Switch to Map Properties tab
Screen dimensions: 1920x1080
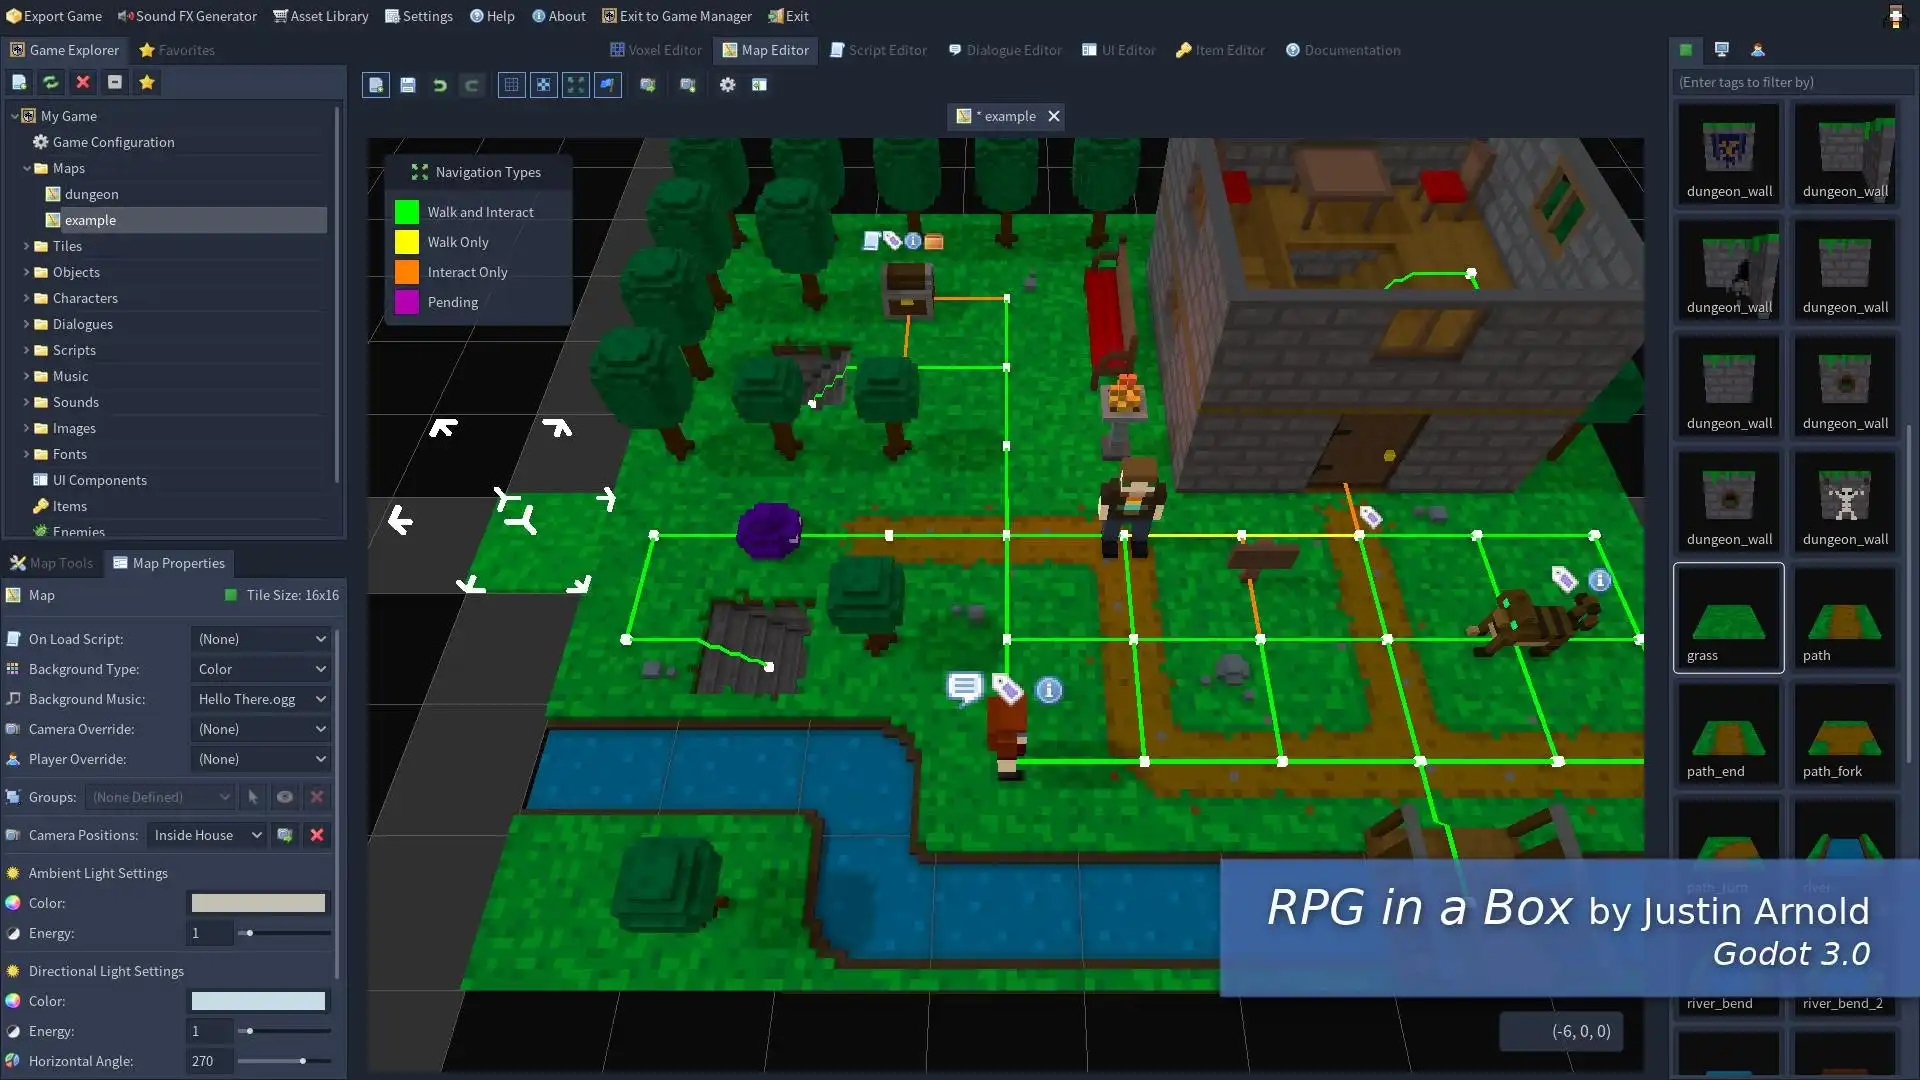click(x=178, y=563)
